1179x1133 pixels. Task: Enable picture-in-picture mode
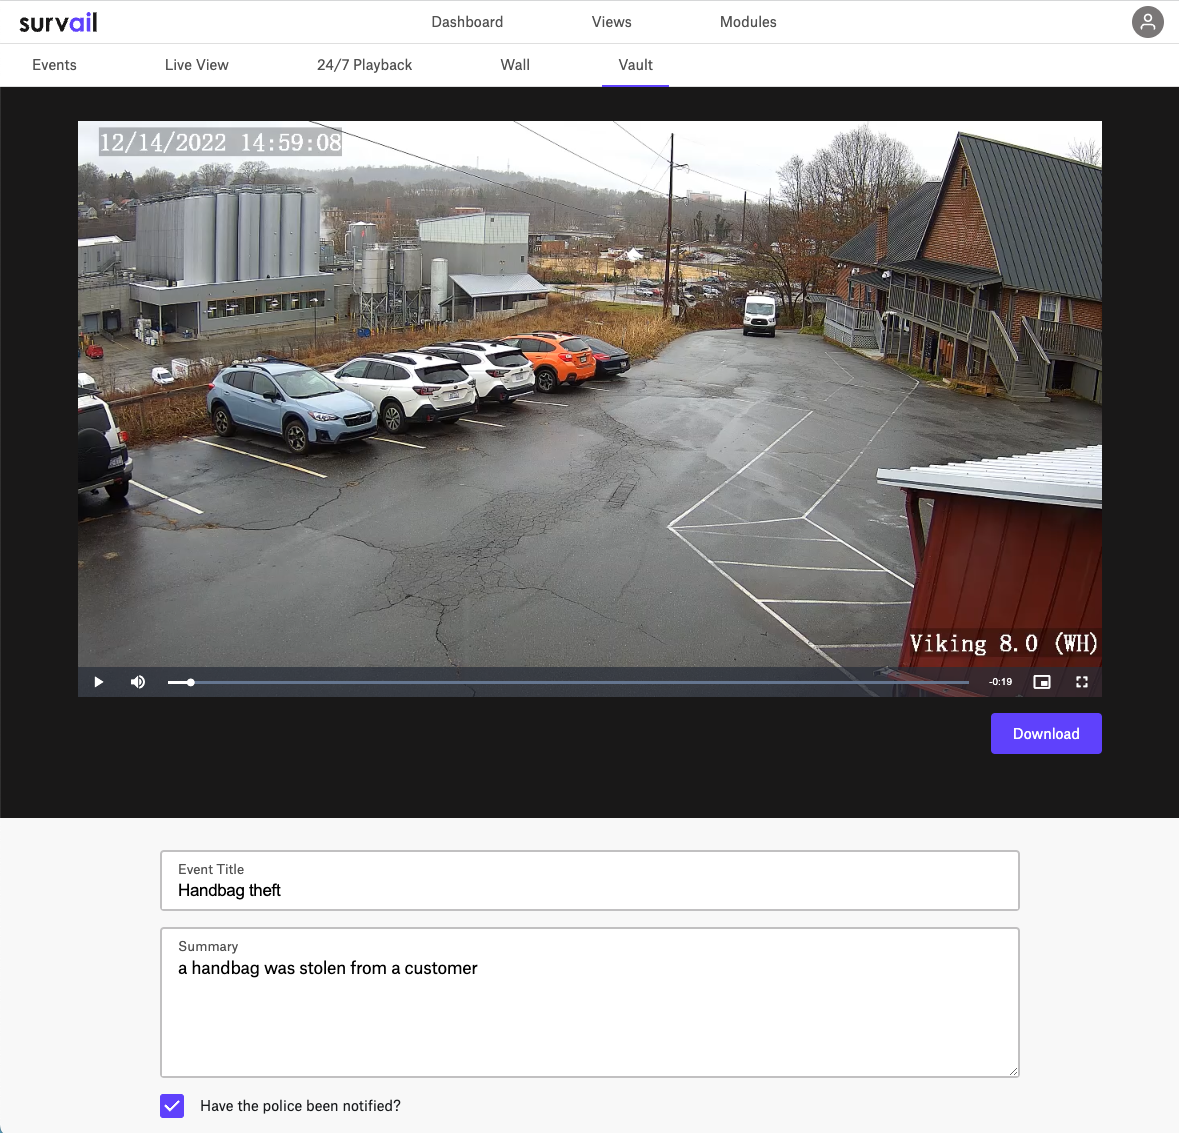pos(1041,682)
